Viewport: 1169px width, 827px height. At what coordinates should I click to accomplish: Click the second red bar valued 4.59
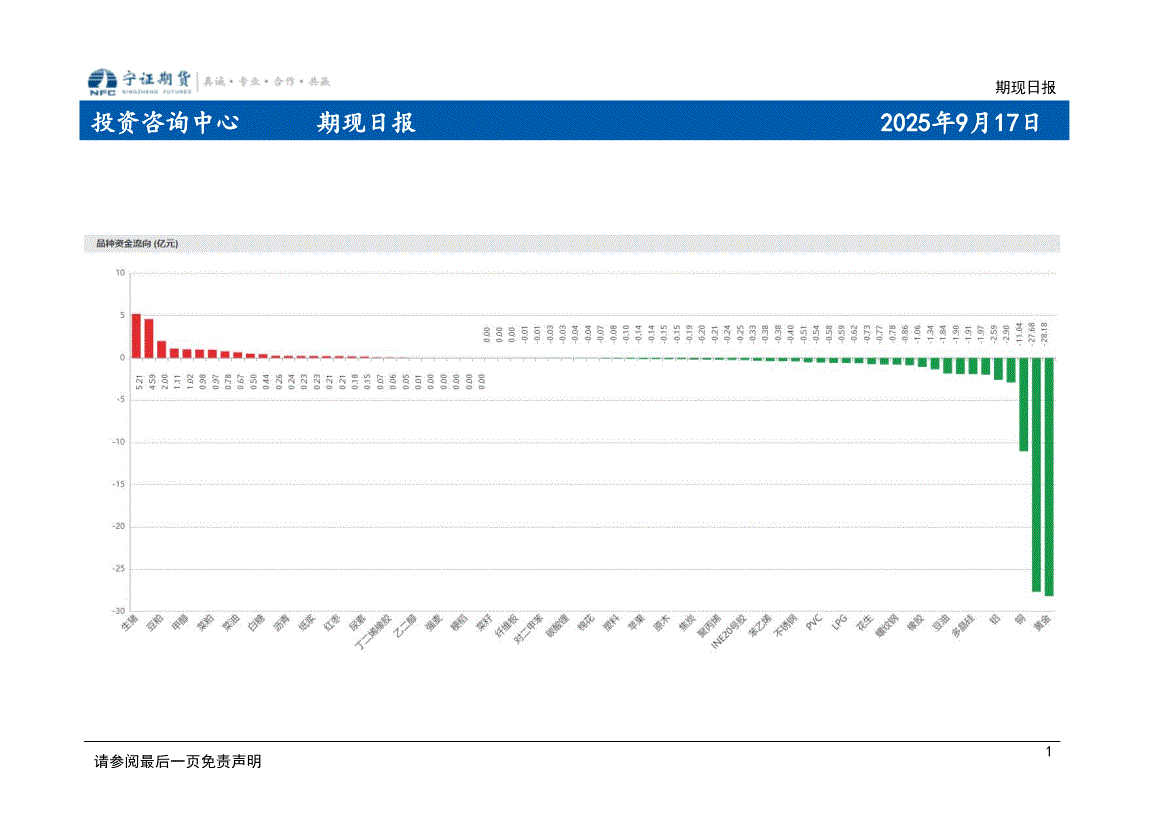tap(149, 339)
